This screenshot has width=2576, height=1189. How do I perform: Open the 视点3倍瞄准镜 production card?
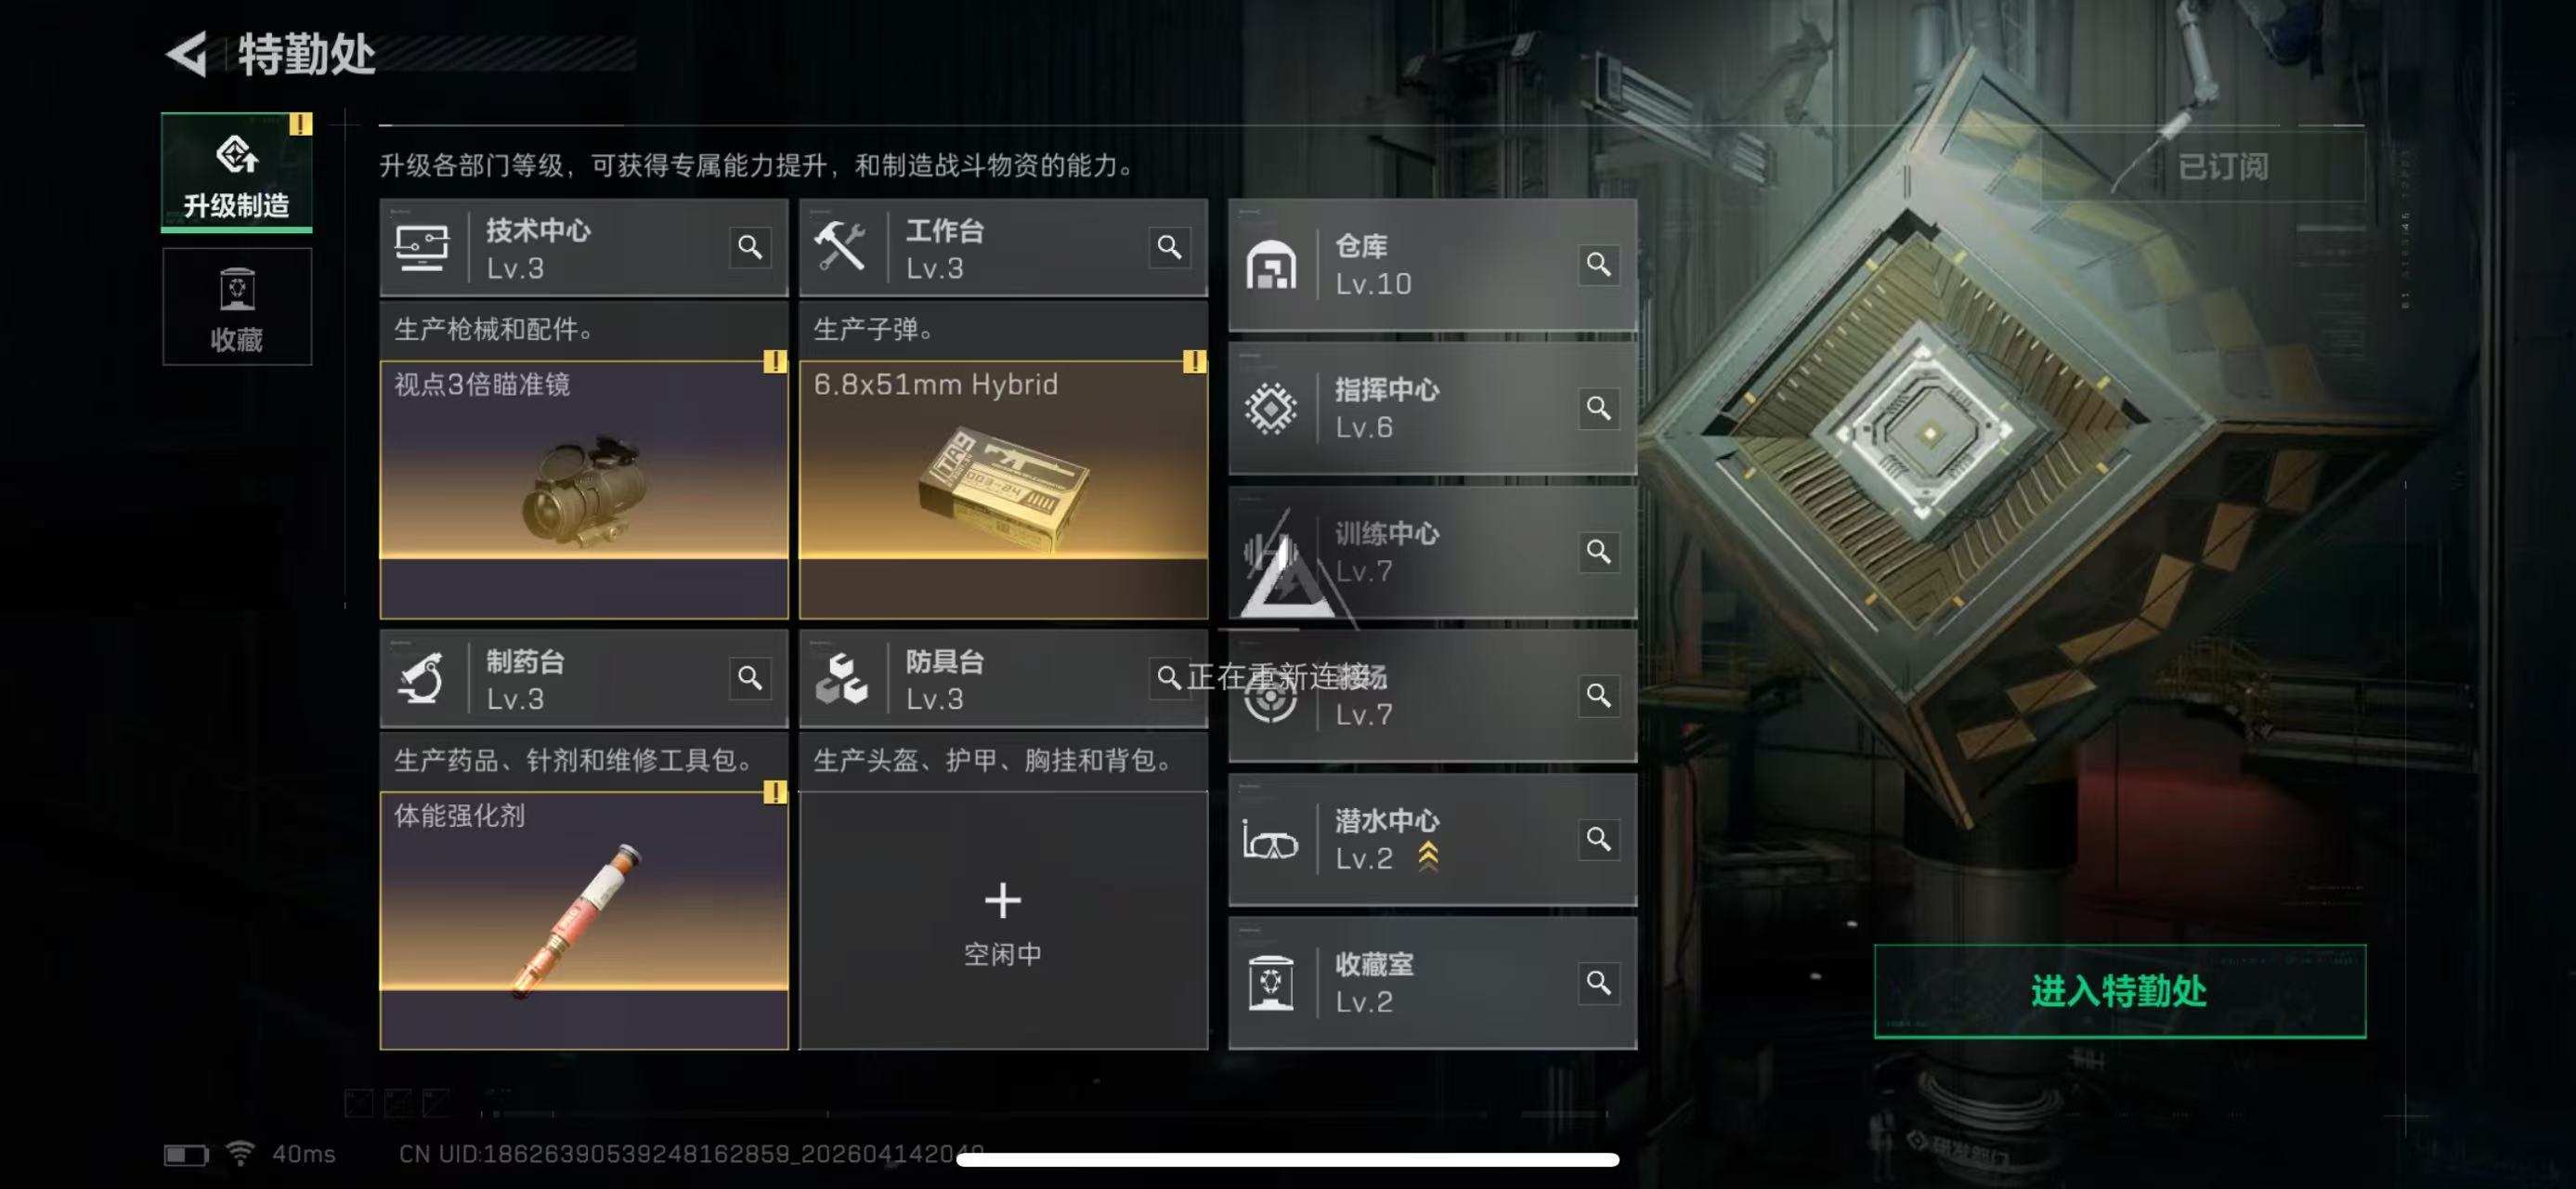584,490
